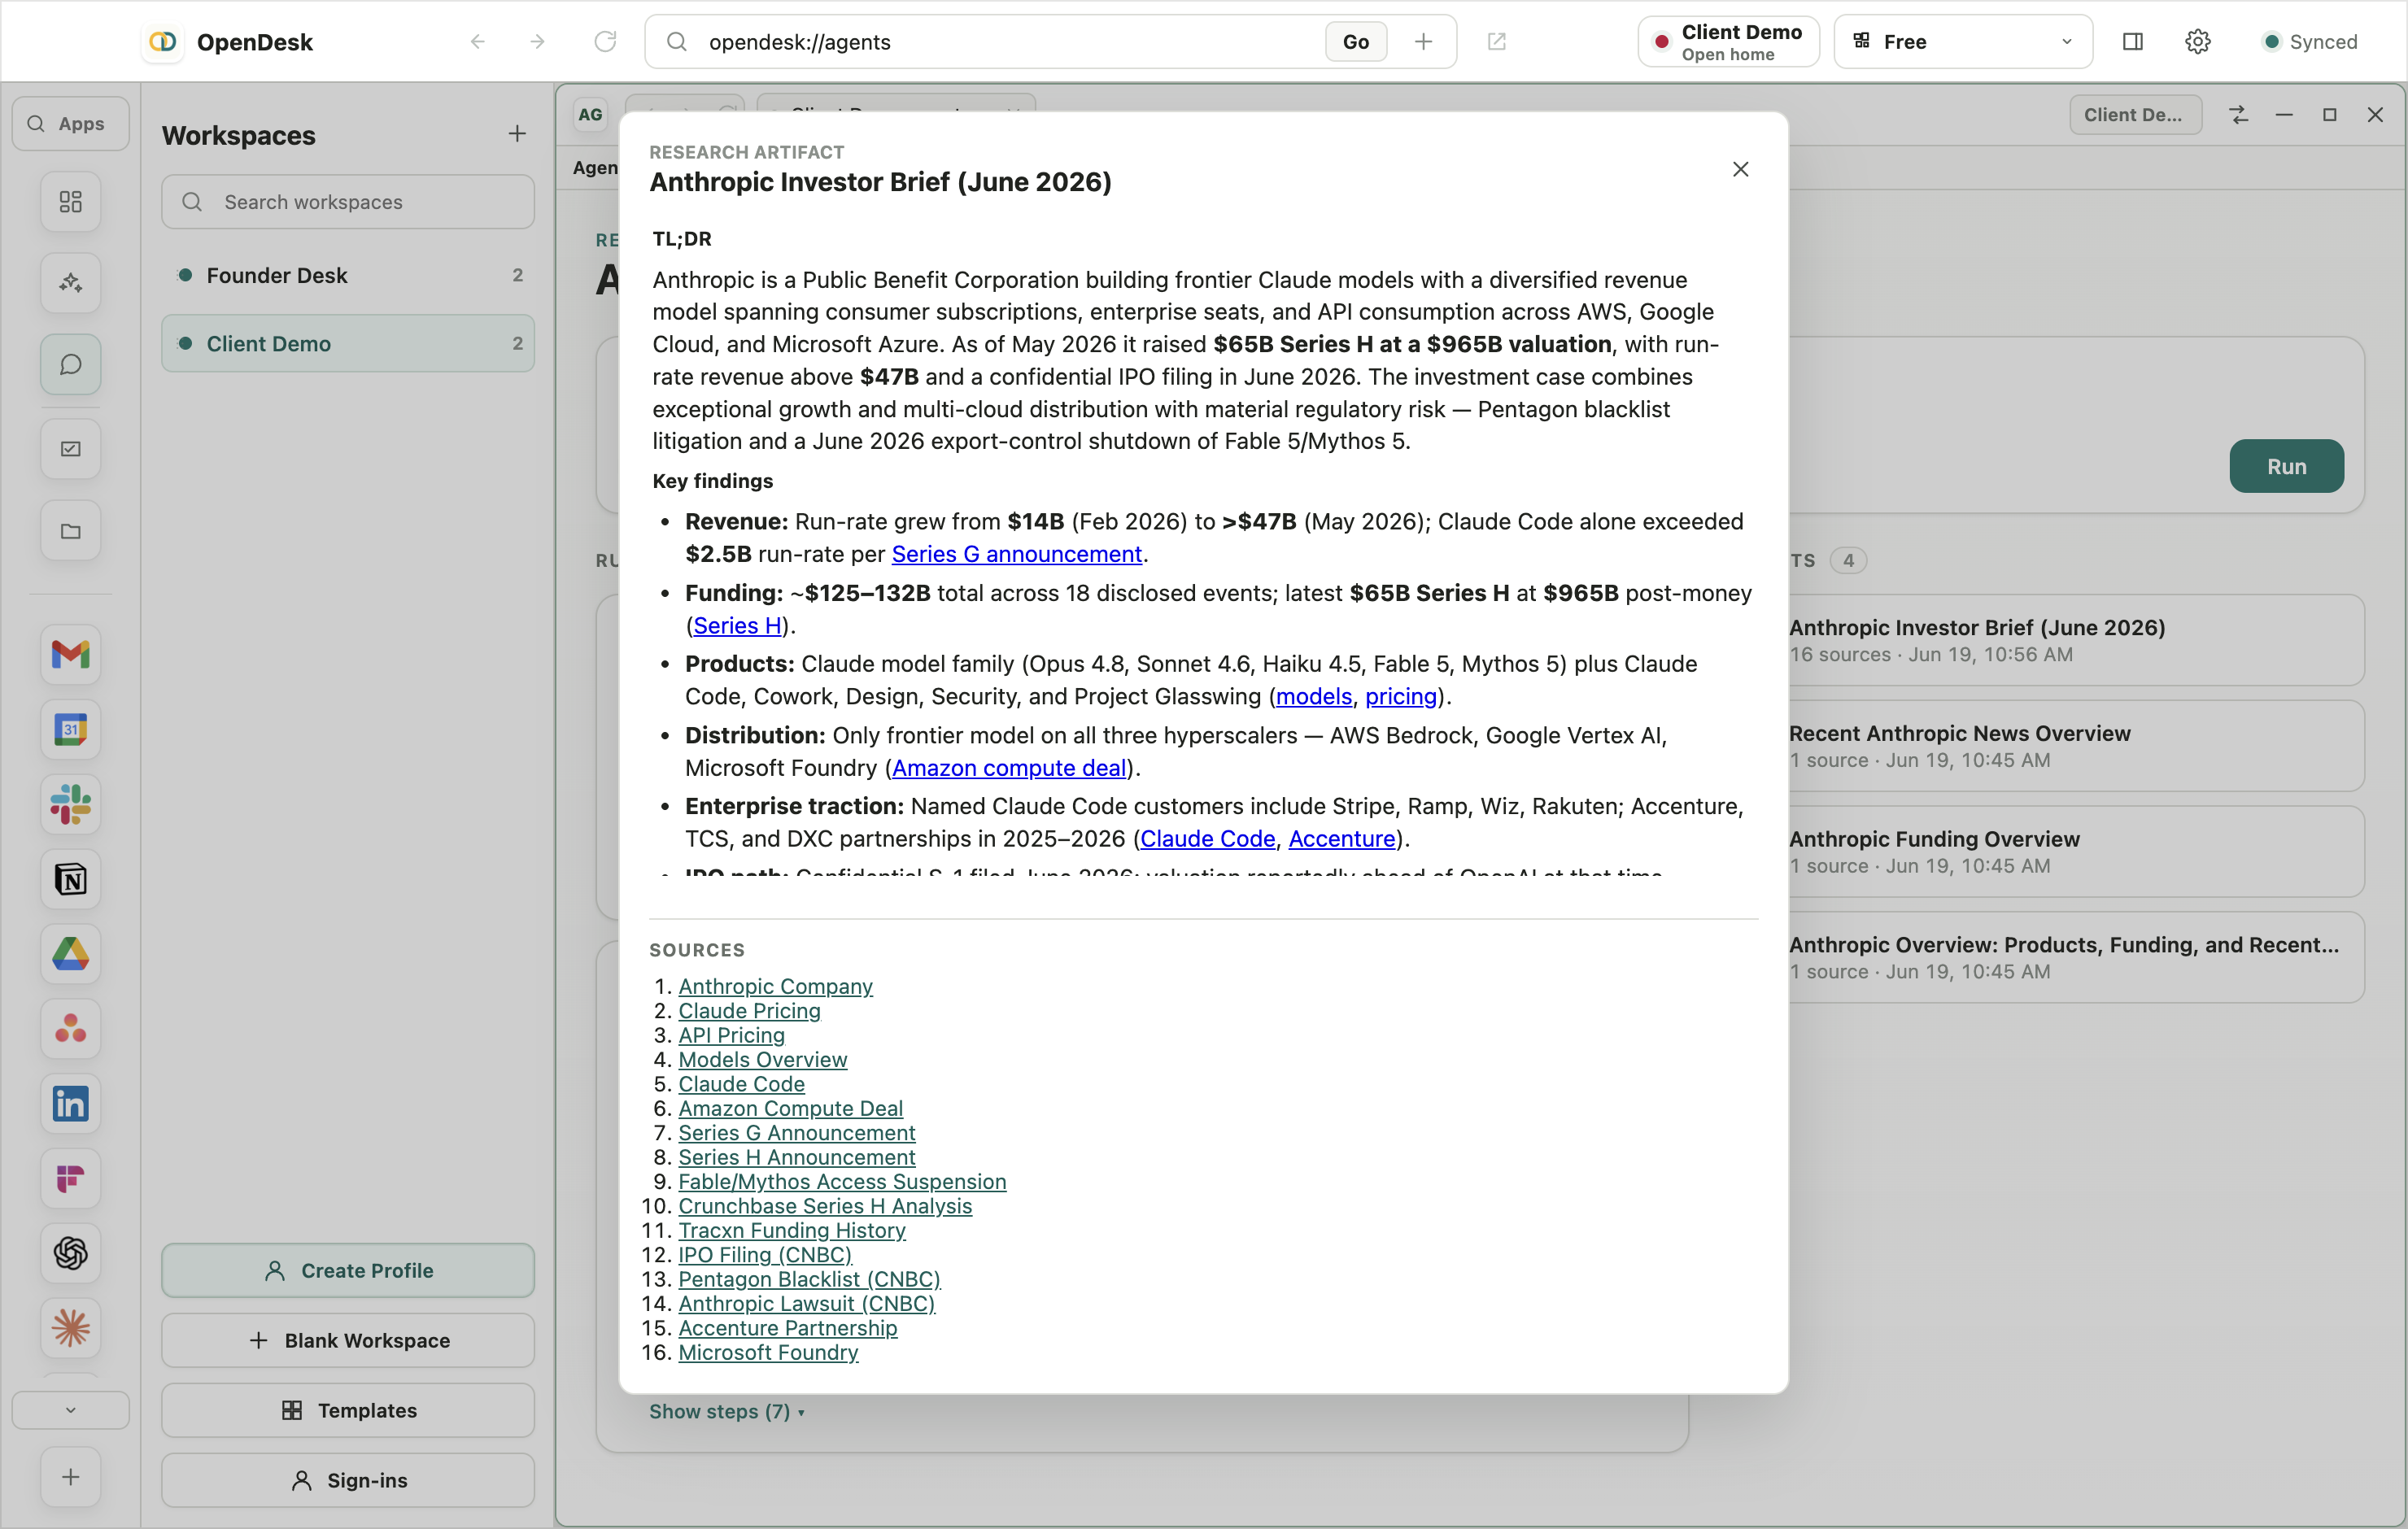Open the Slack app icon
The image size is (2408, 1529).
tap(70, 805)
